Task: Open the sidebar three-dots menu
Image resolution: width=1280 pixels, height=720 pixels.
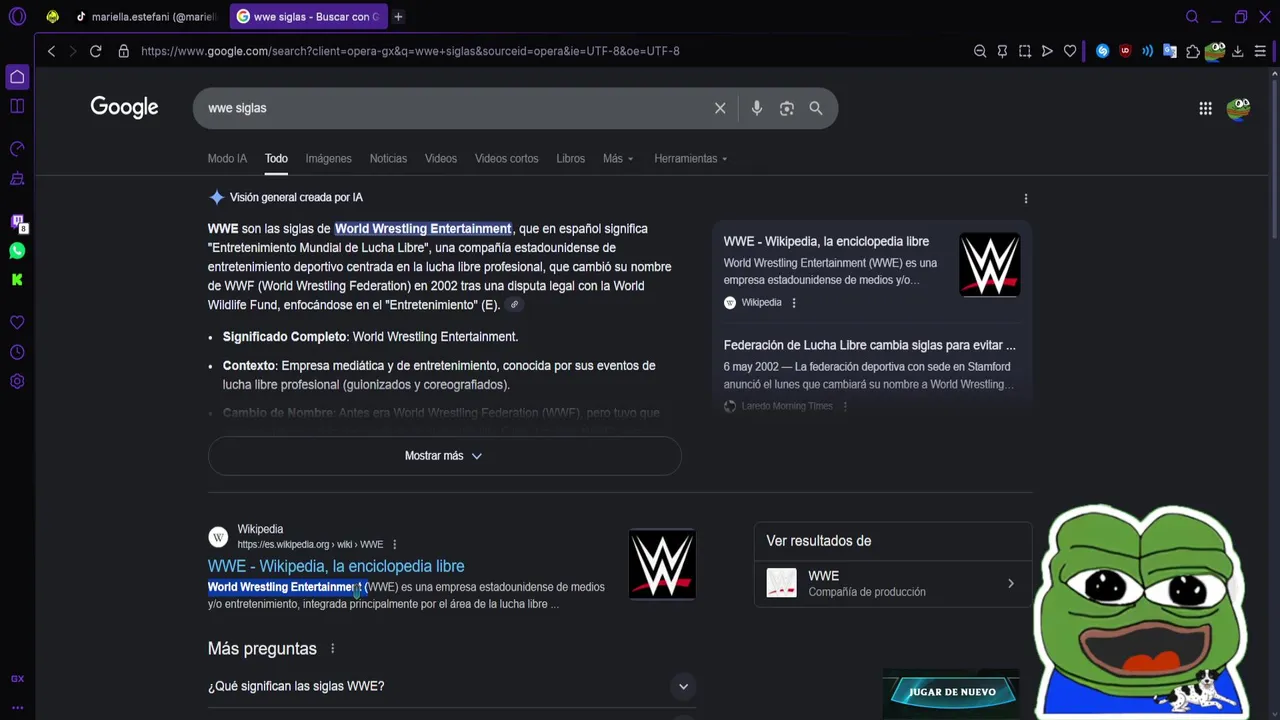Action: pos(17,707)
